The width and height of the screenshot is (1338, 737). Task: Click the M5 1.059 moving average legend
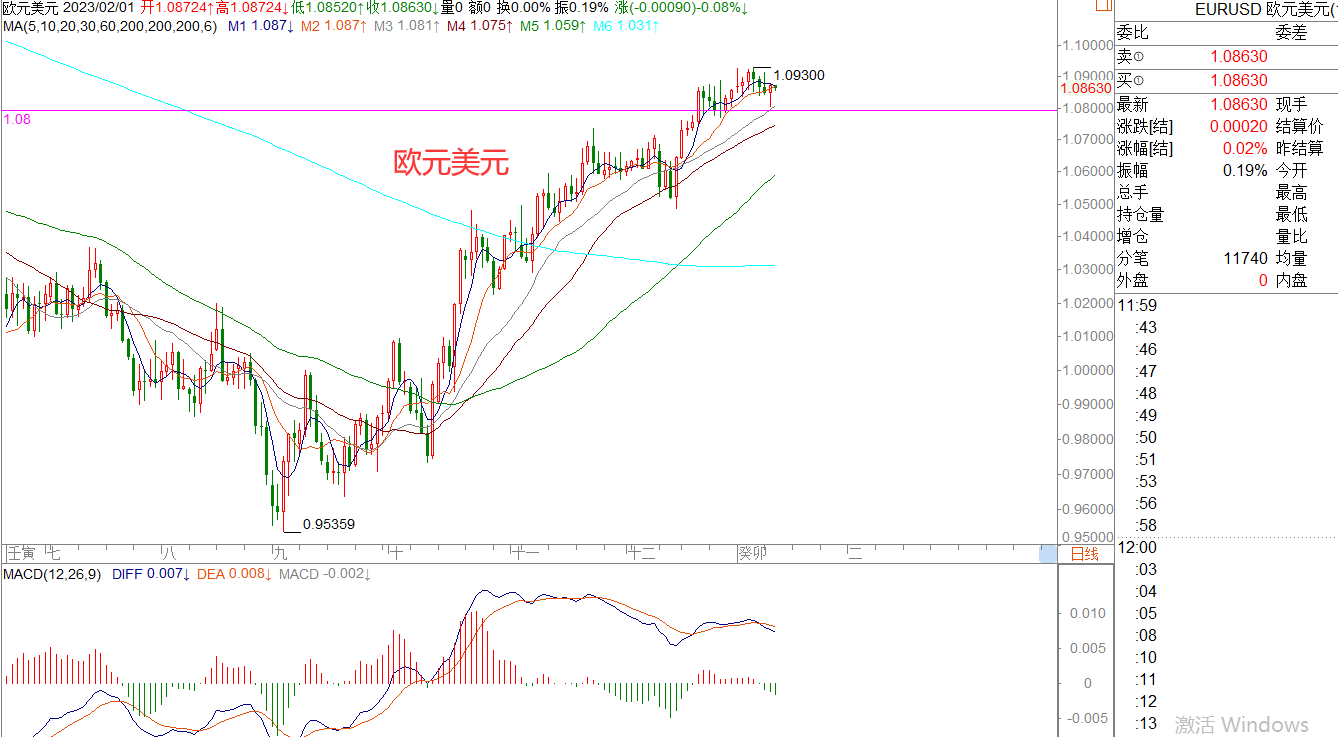[x=552, y=25]
